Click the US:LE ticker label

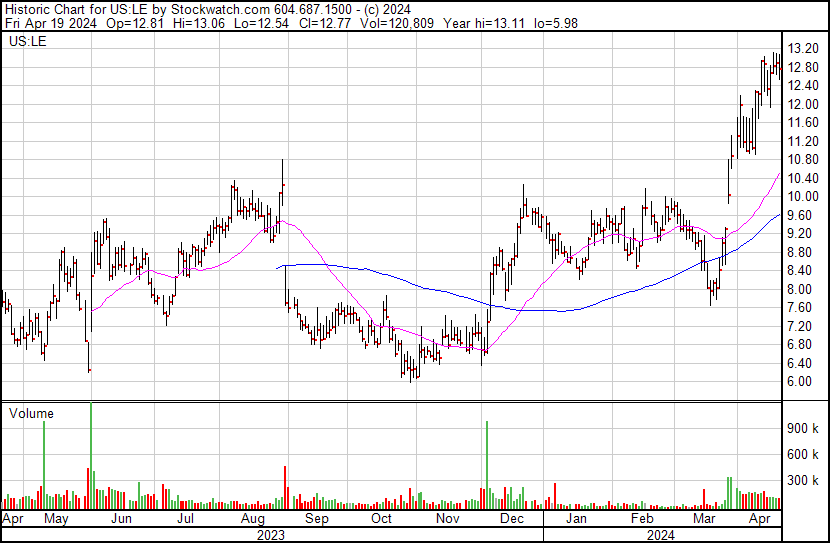coord(28,41)
